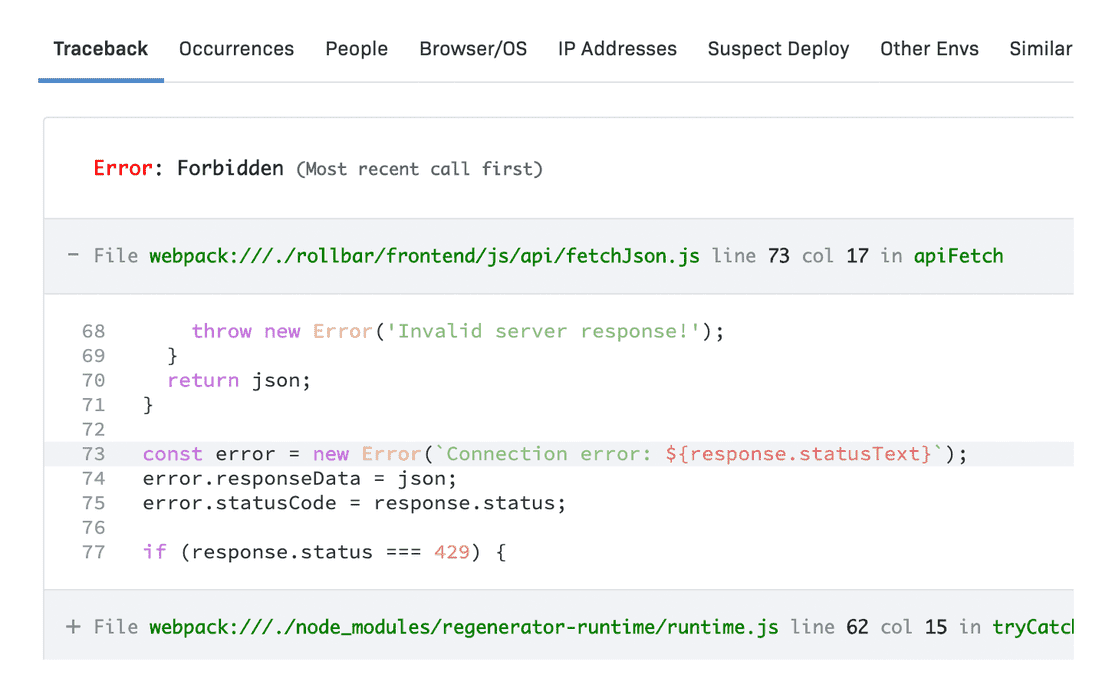Screen dimensions: 1112x698
Task: Click the highlighted 'Connection error' code line
Action: (555, 454)
